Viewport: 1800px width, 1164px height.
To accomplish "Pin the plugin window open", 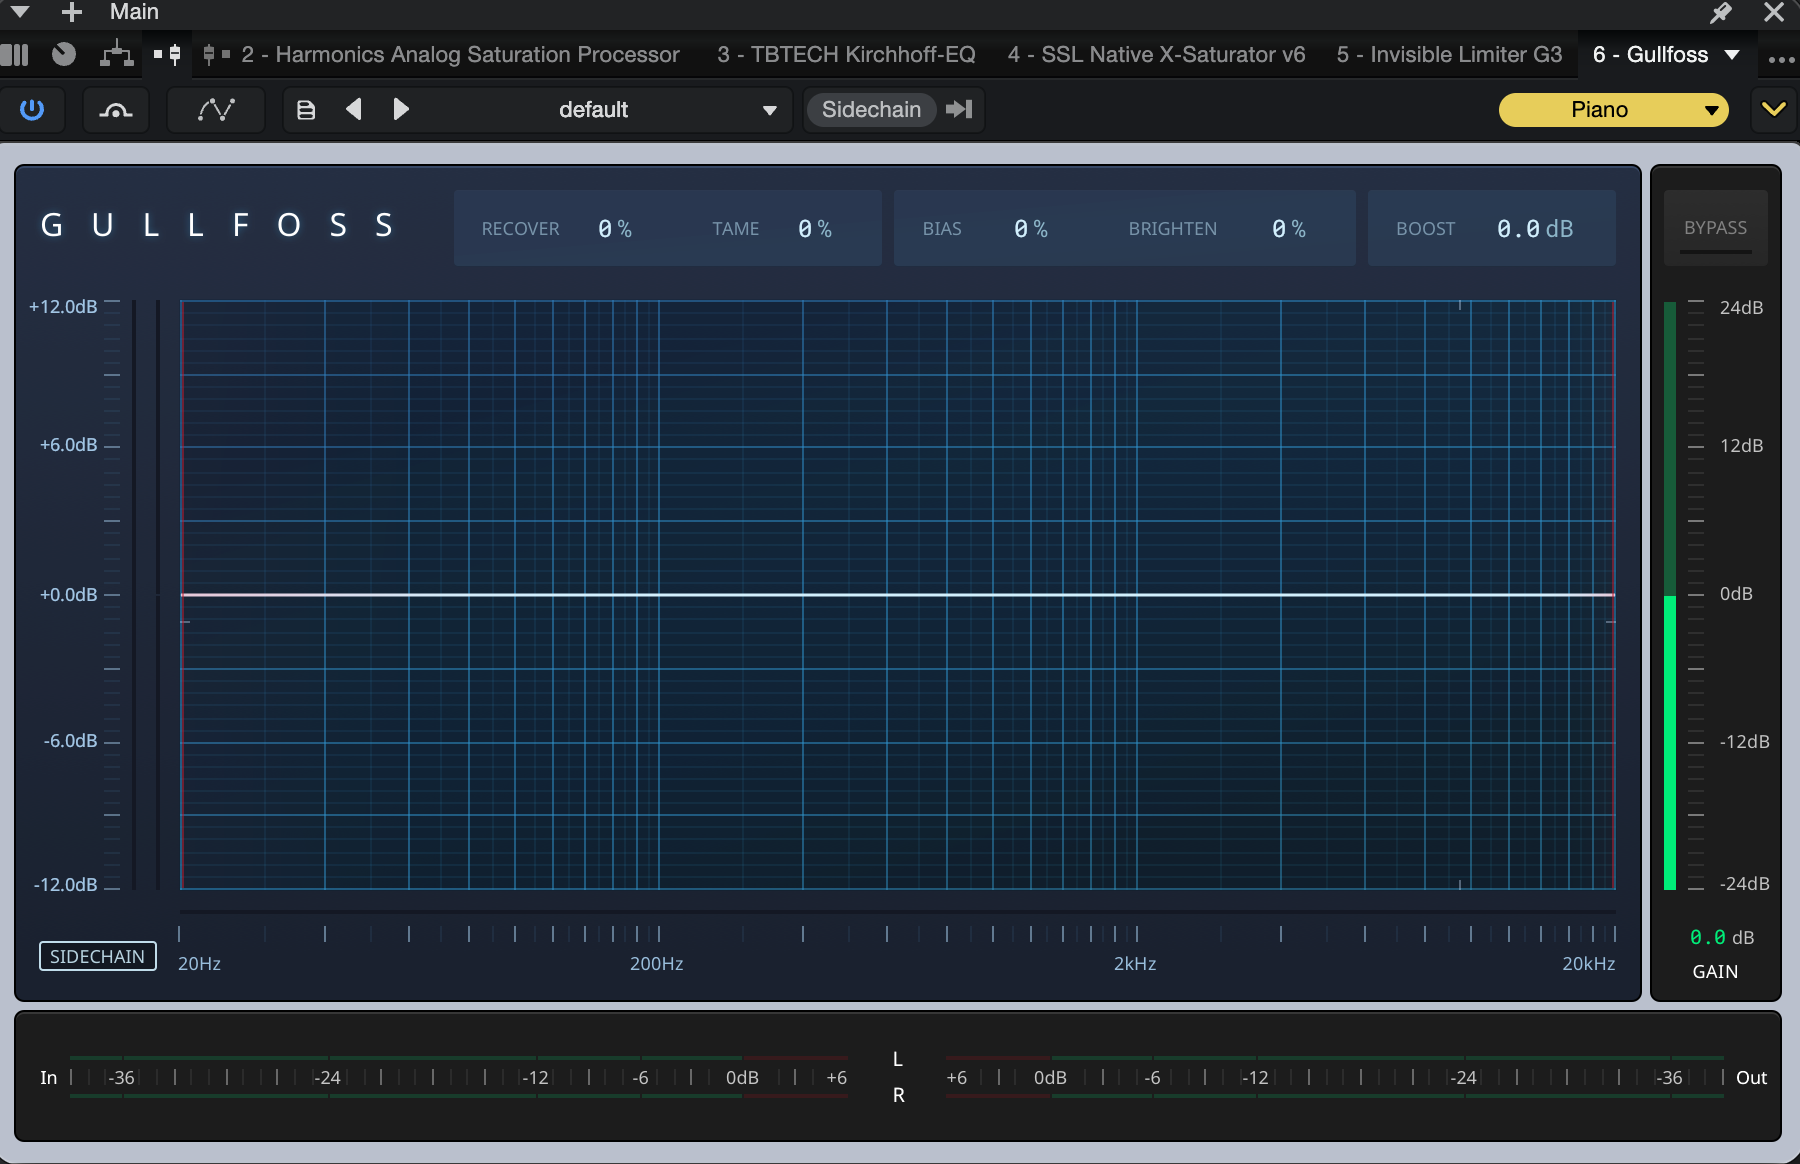I will (x=1721, y=12).
